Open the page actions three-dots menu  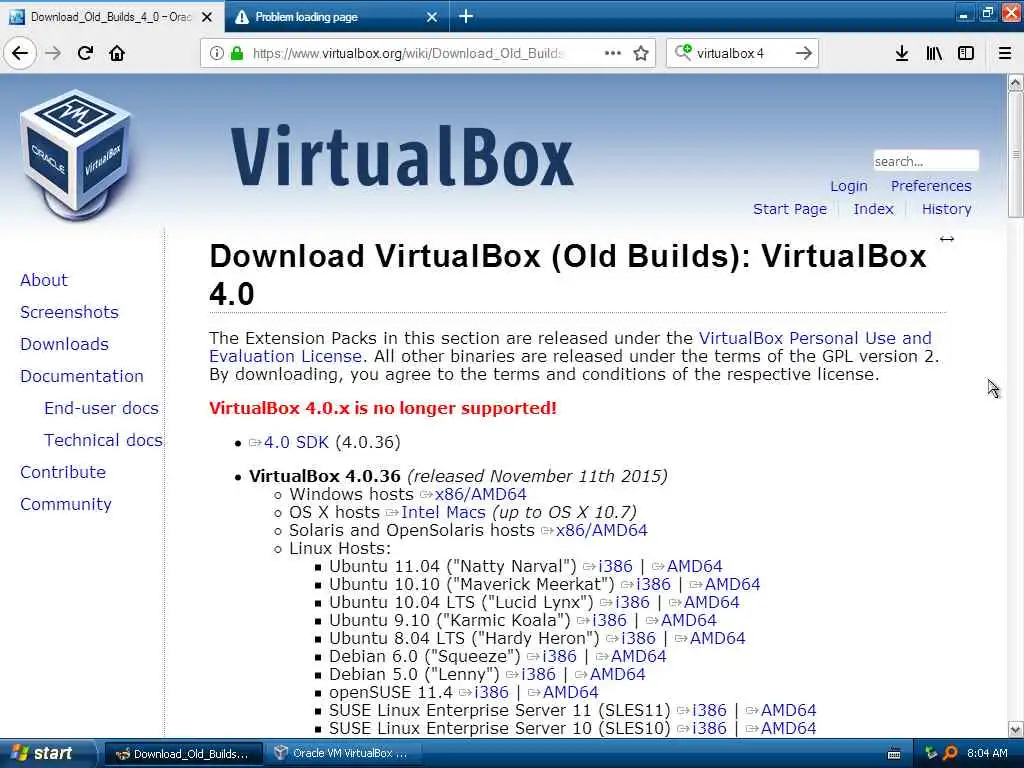613,53
